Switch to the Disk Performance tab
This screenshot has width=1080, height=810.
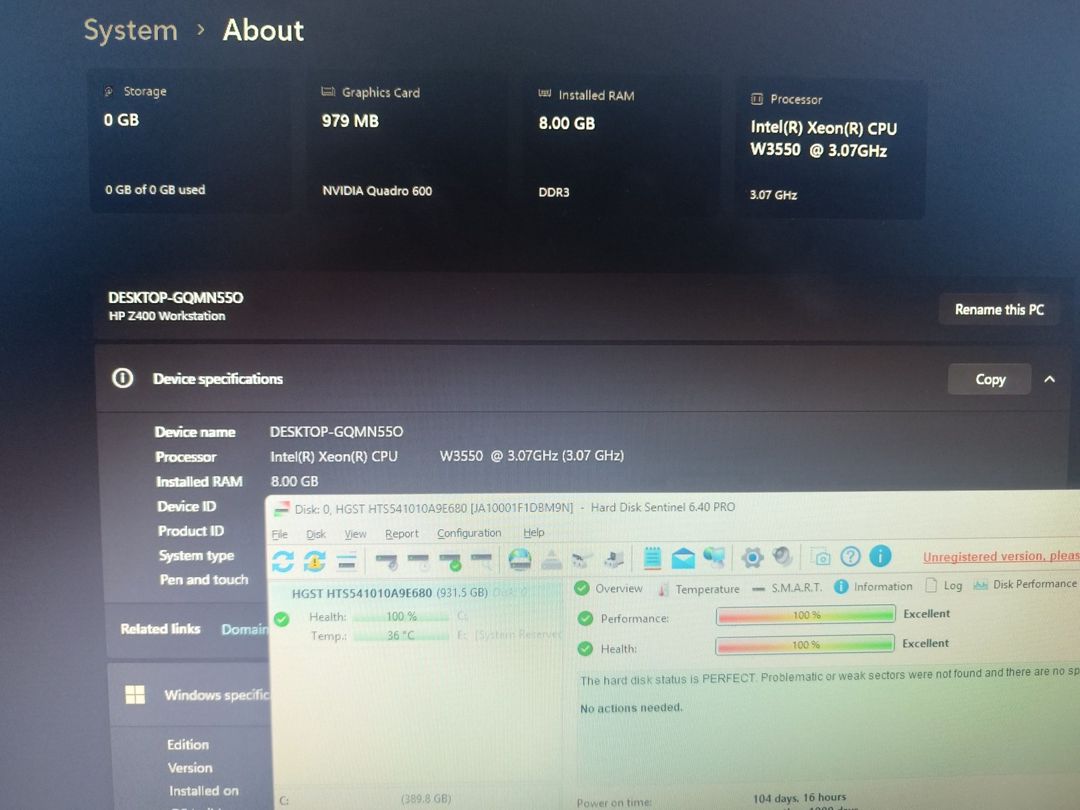point(1025,584)
